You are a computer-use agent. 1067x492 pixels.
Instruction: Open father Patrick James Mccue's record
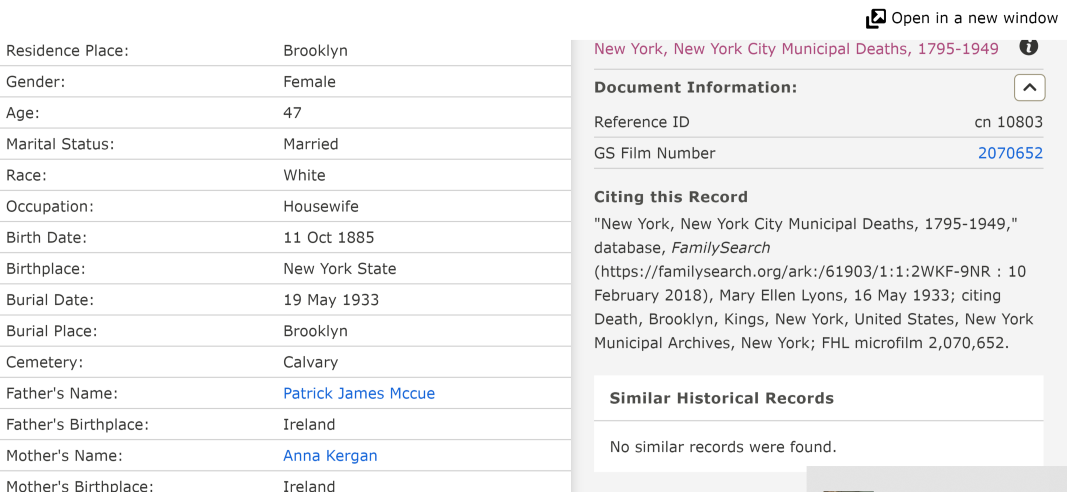tap(359, 393)
